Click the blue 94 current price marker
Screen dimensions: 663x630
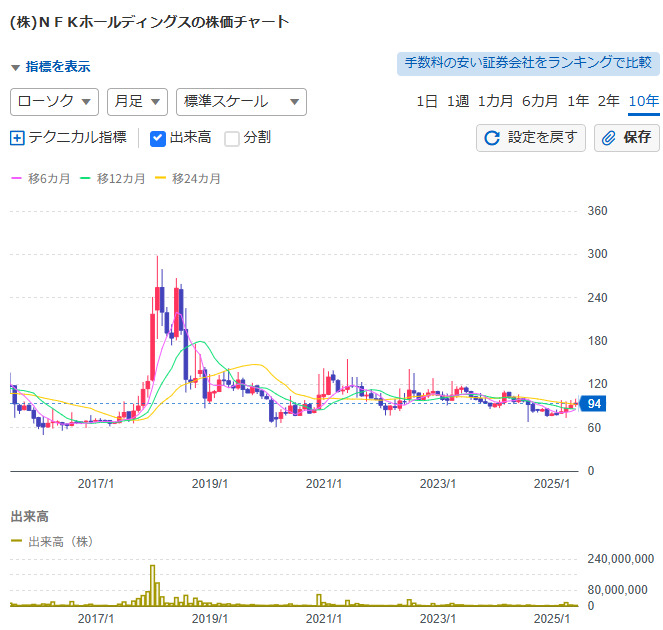click(593, 404)
